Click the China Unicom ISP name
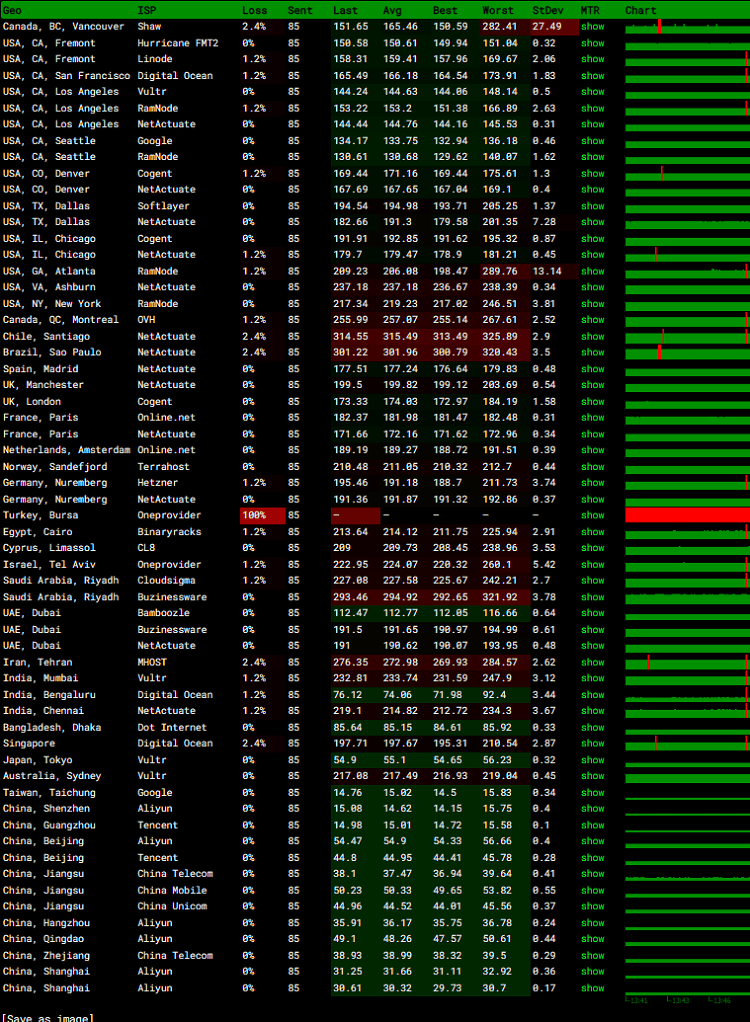This screenshot has height=1022, width=750. [172, 907]
